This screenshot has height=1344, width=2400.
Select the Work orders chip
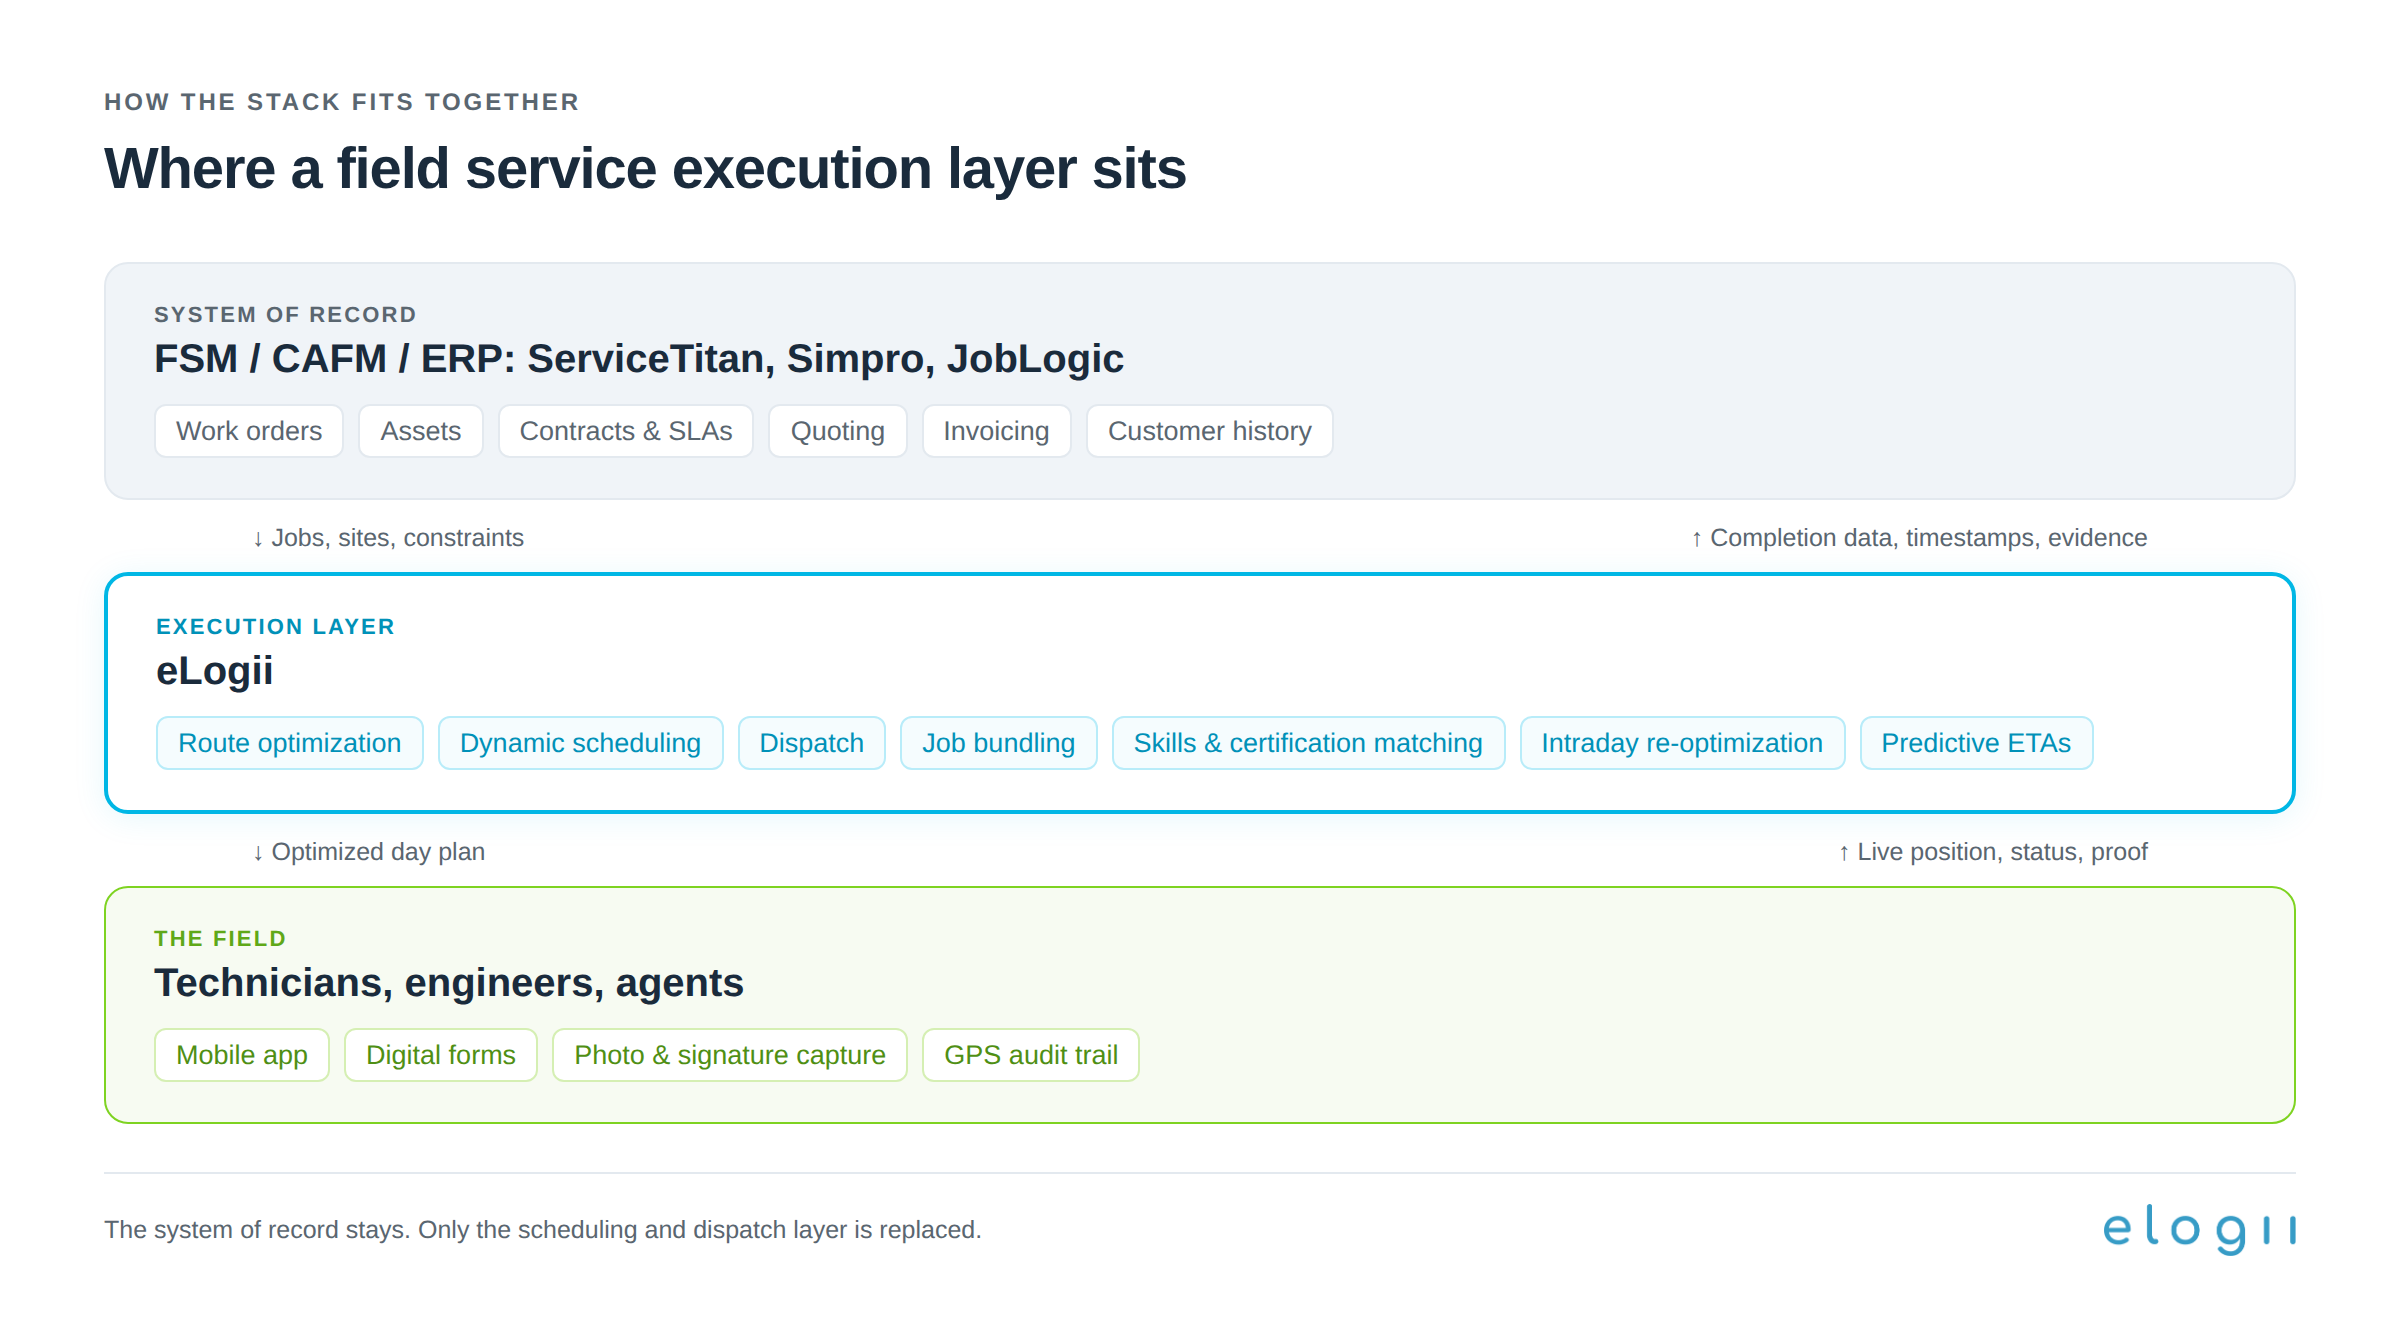coord(249,431)
